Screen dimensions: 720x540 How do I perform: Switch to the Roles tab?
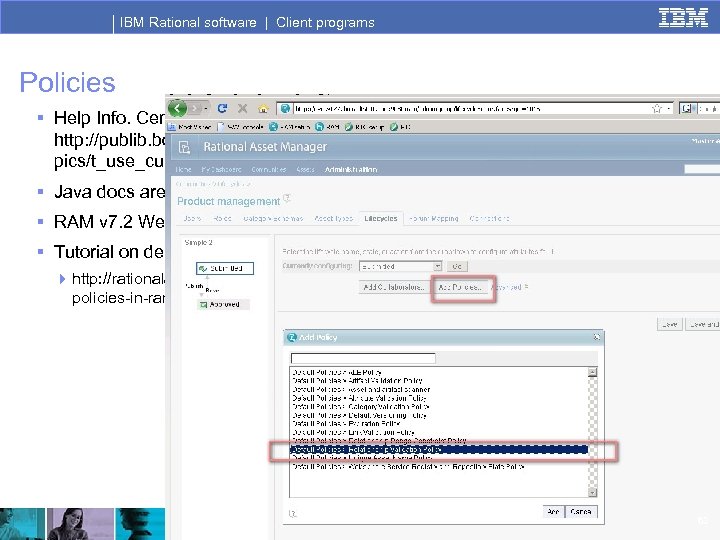pos(222,219)
